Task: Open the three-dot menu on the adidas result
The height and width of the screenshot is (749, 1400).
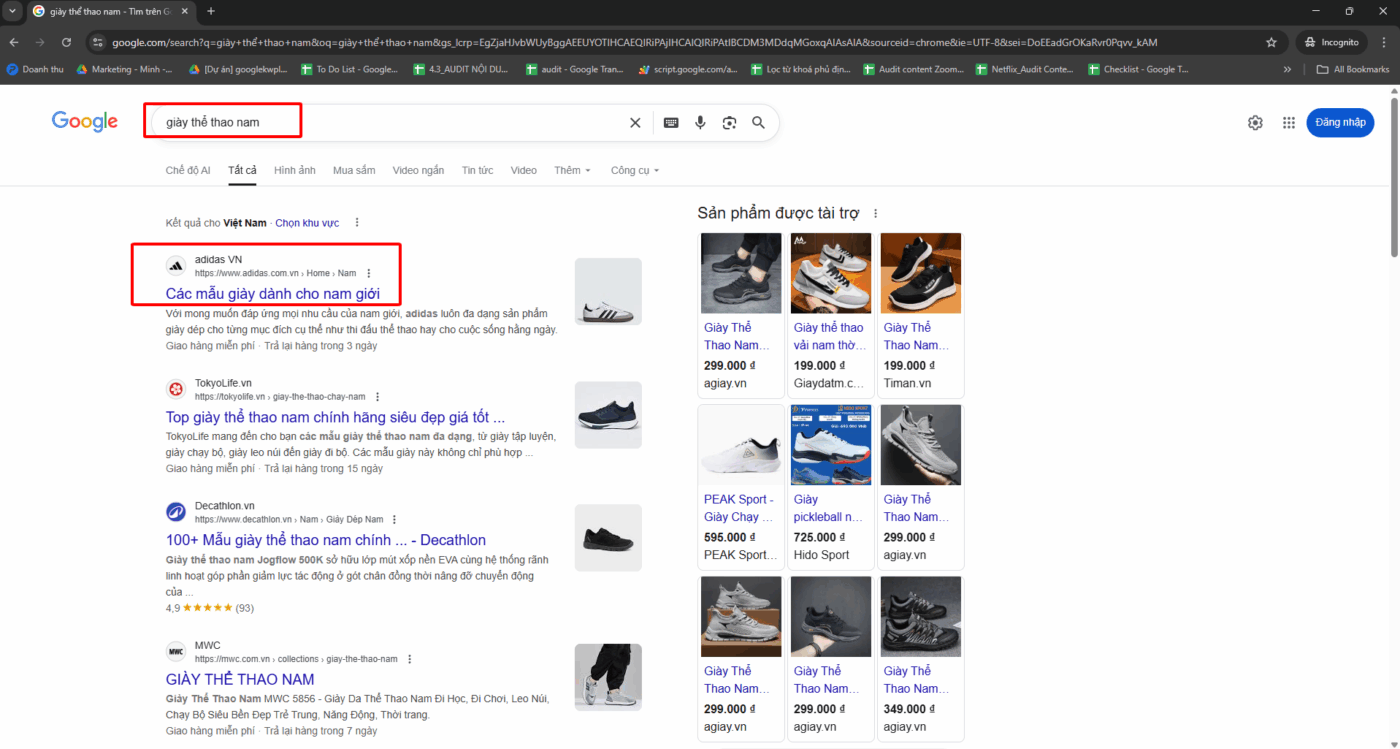Action: click(x=368, y=272)
